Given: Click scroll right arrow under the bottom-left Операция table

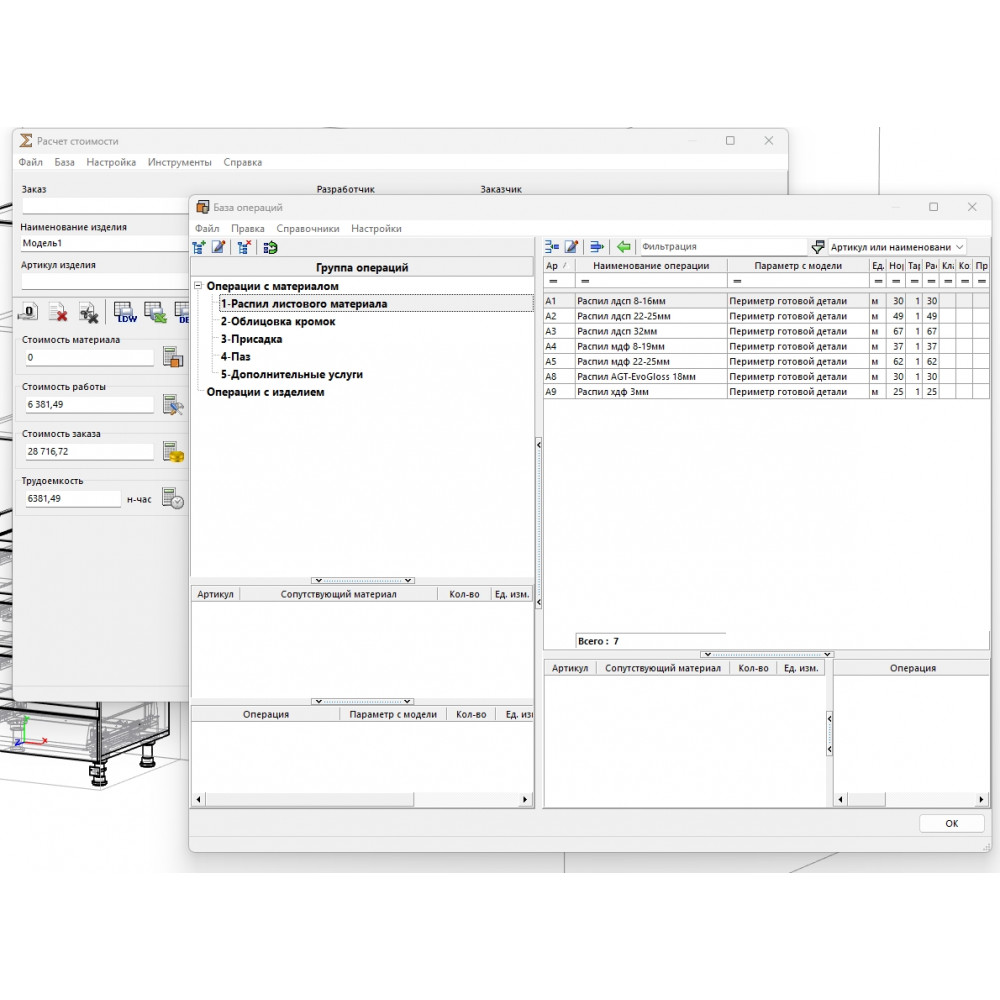Looking at the screenshot, I should [x=525, y=799].
